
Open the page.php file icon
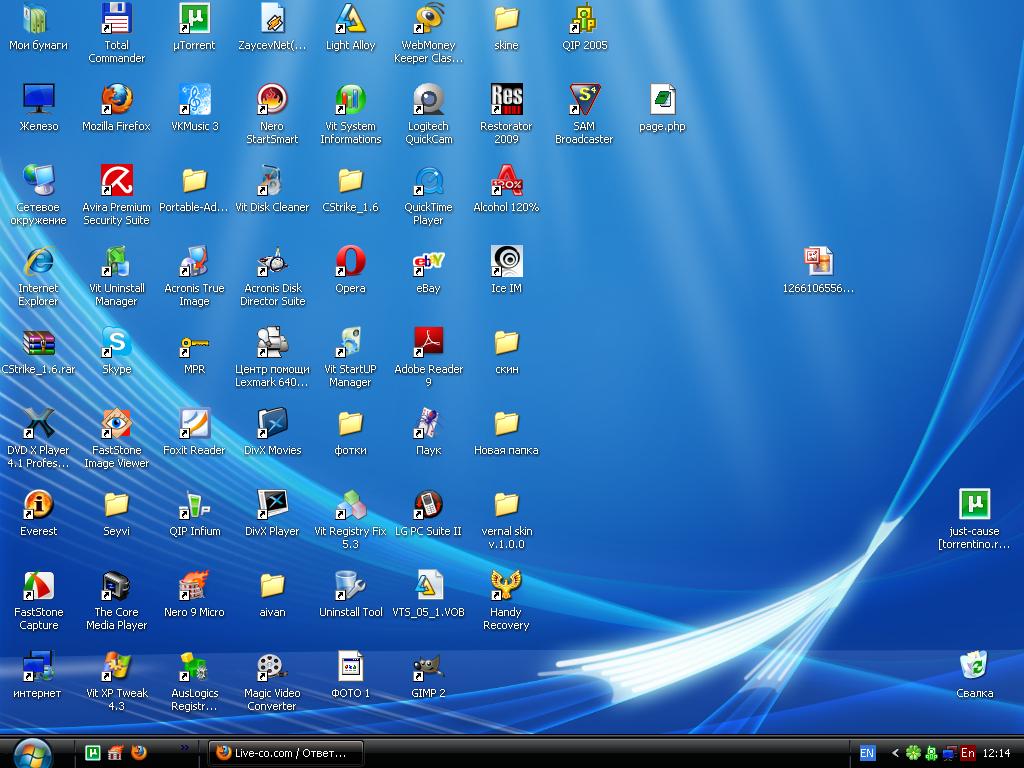662,100
